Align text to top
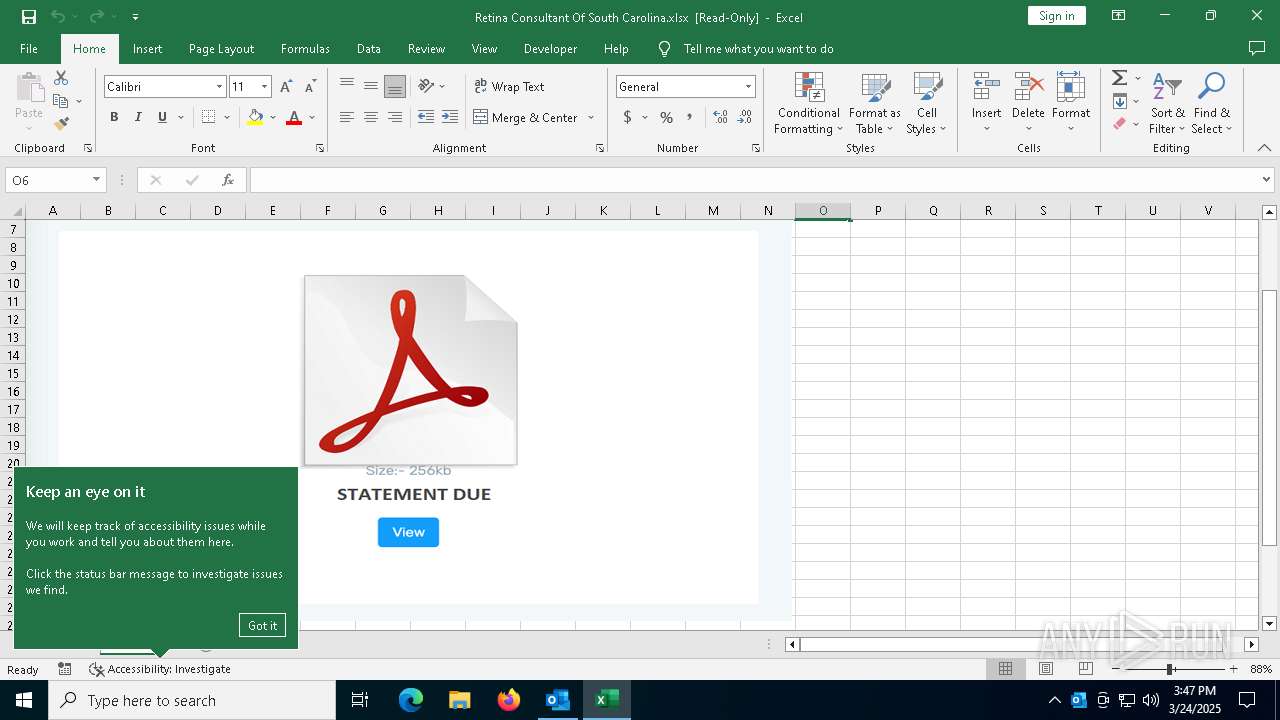Viewport: 1280px width, 720px height. (x=347, y=86)
